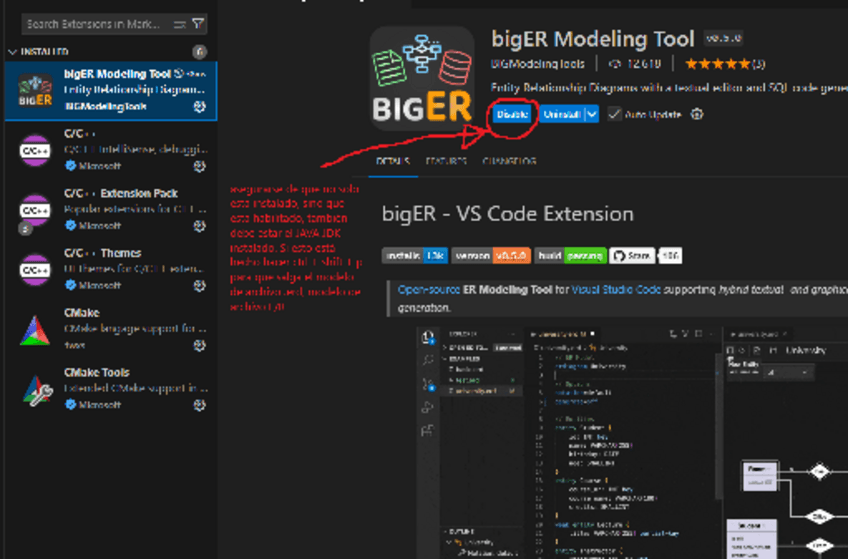Click the Disable button
The width and height of the screenshot is (848, 559).
(x=512, y=115)
